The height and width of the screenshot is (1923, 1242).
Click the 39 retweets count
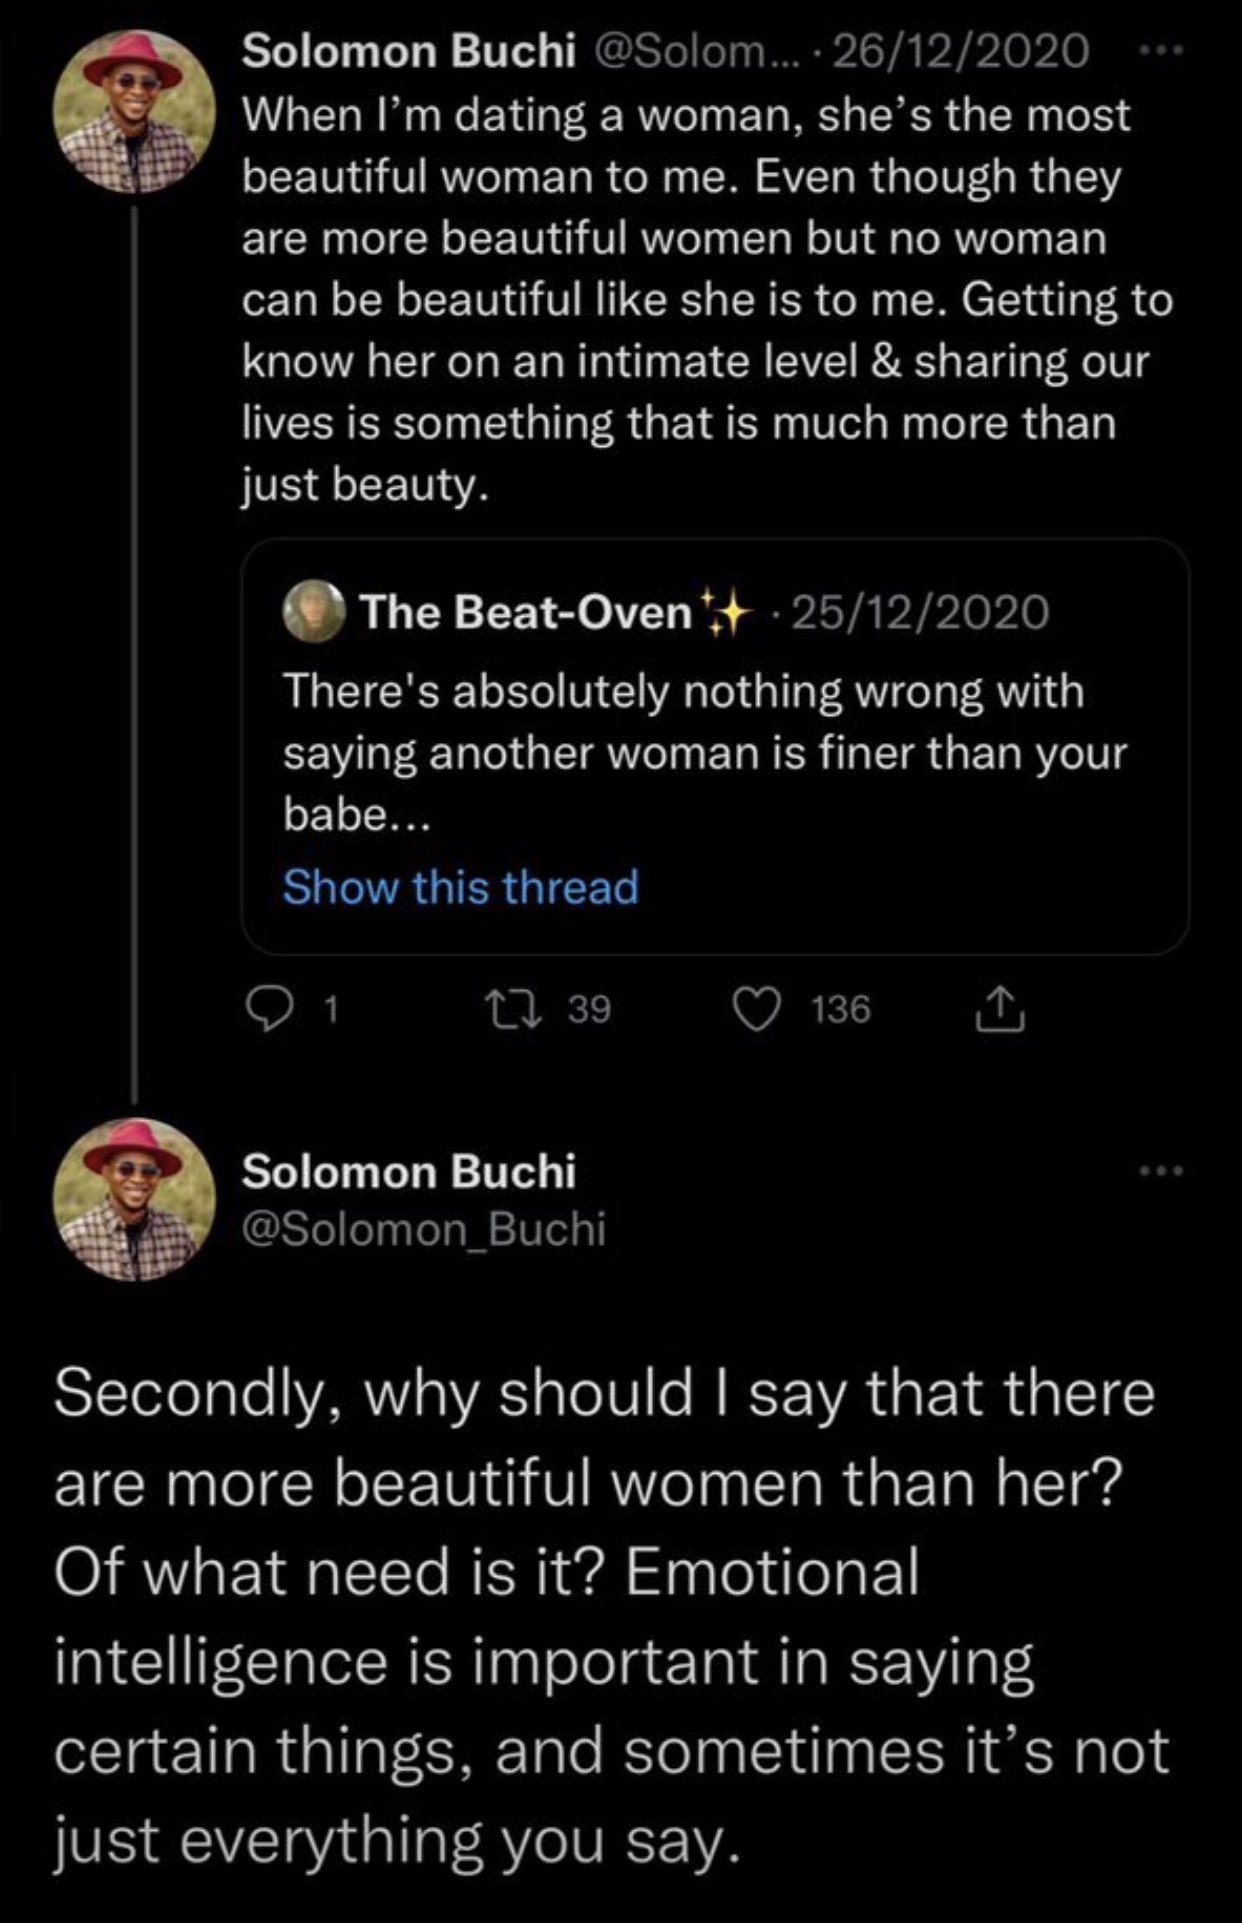click(589, 1010)
